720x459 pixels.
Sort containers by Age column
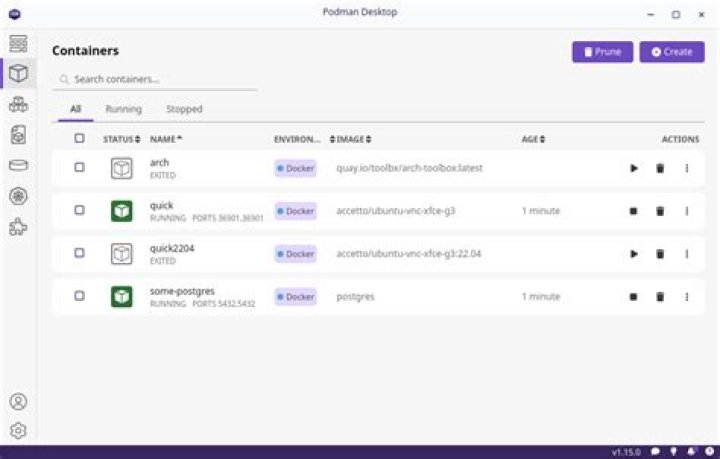(x=533, y=139)
